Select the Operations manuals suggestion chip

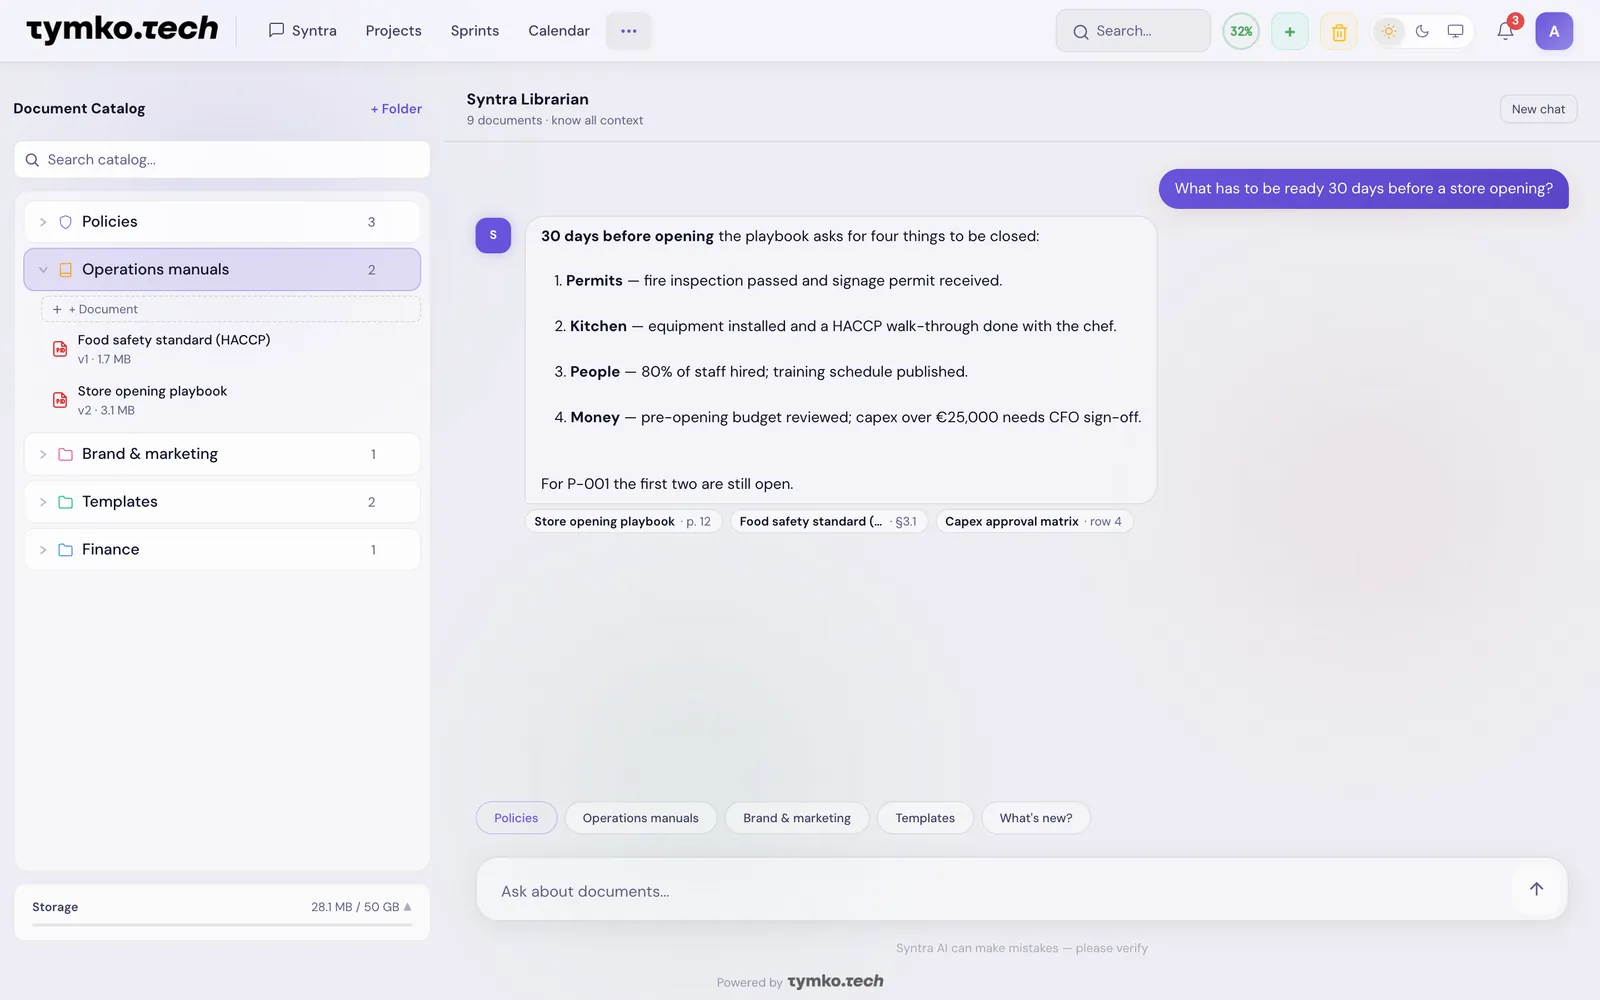pos(641,818)
